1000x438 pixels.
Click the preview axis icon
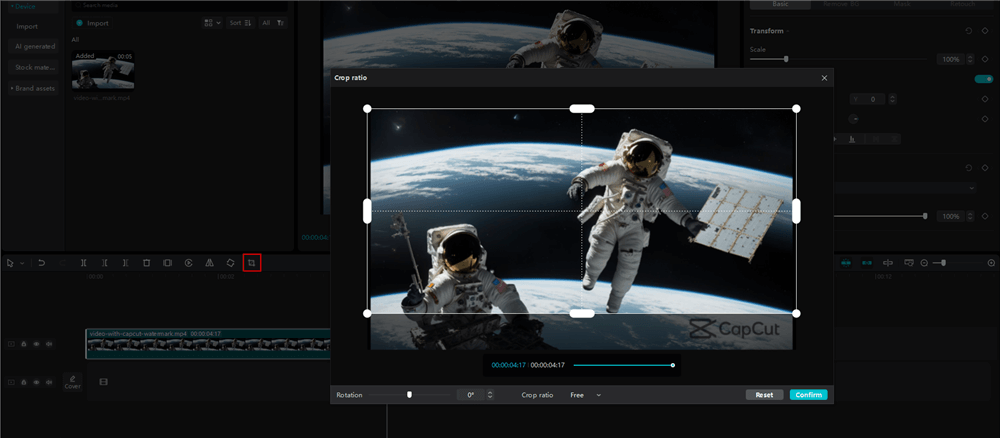click(x=888, y=263)
